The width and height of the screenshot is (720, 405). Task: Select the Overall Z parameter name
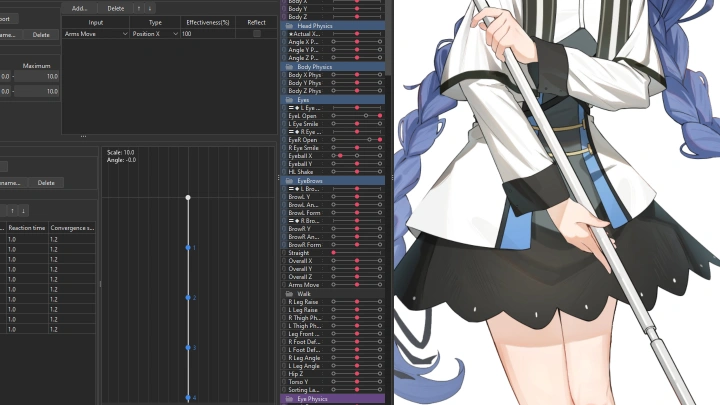point(300,277)
